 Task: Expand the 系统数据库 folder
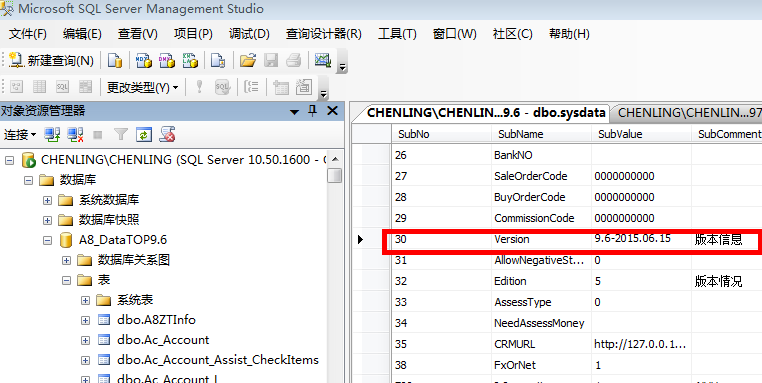pyautogui.click(x=47, y=200)
